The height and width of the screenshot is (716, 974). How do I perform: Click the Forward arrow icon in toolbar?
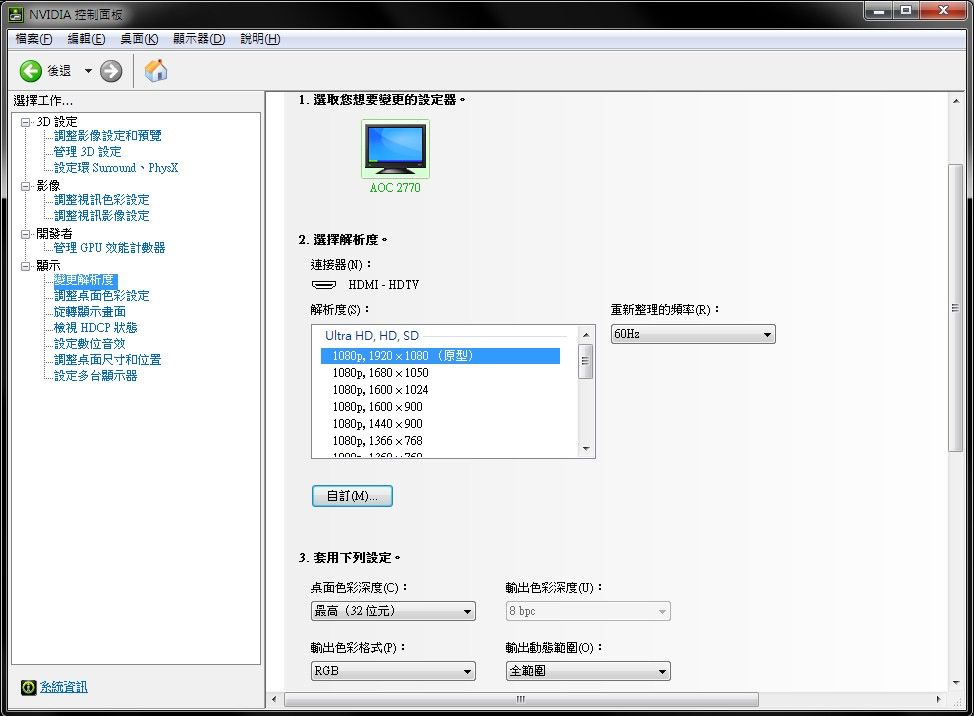pyautogui.click(x=111, y=71)
